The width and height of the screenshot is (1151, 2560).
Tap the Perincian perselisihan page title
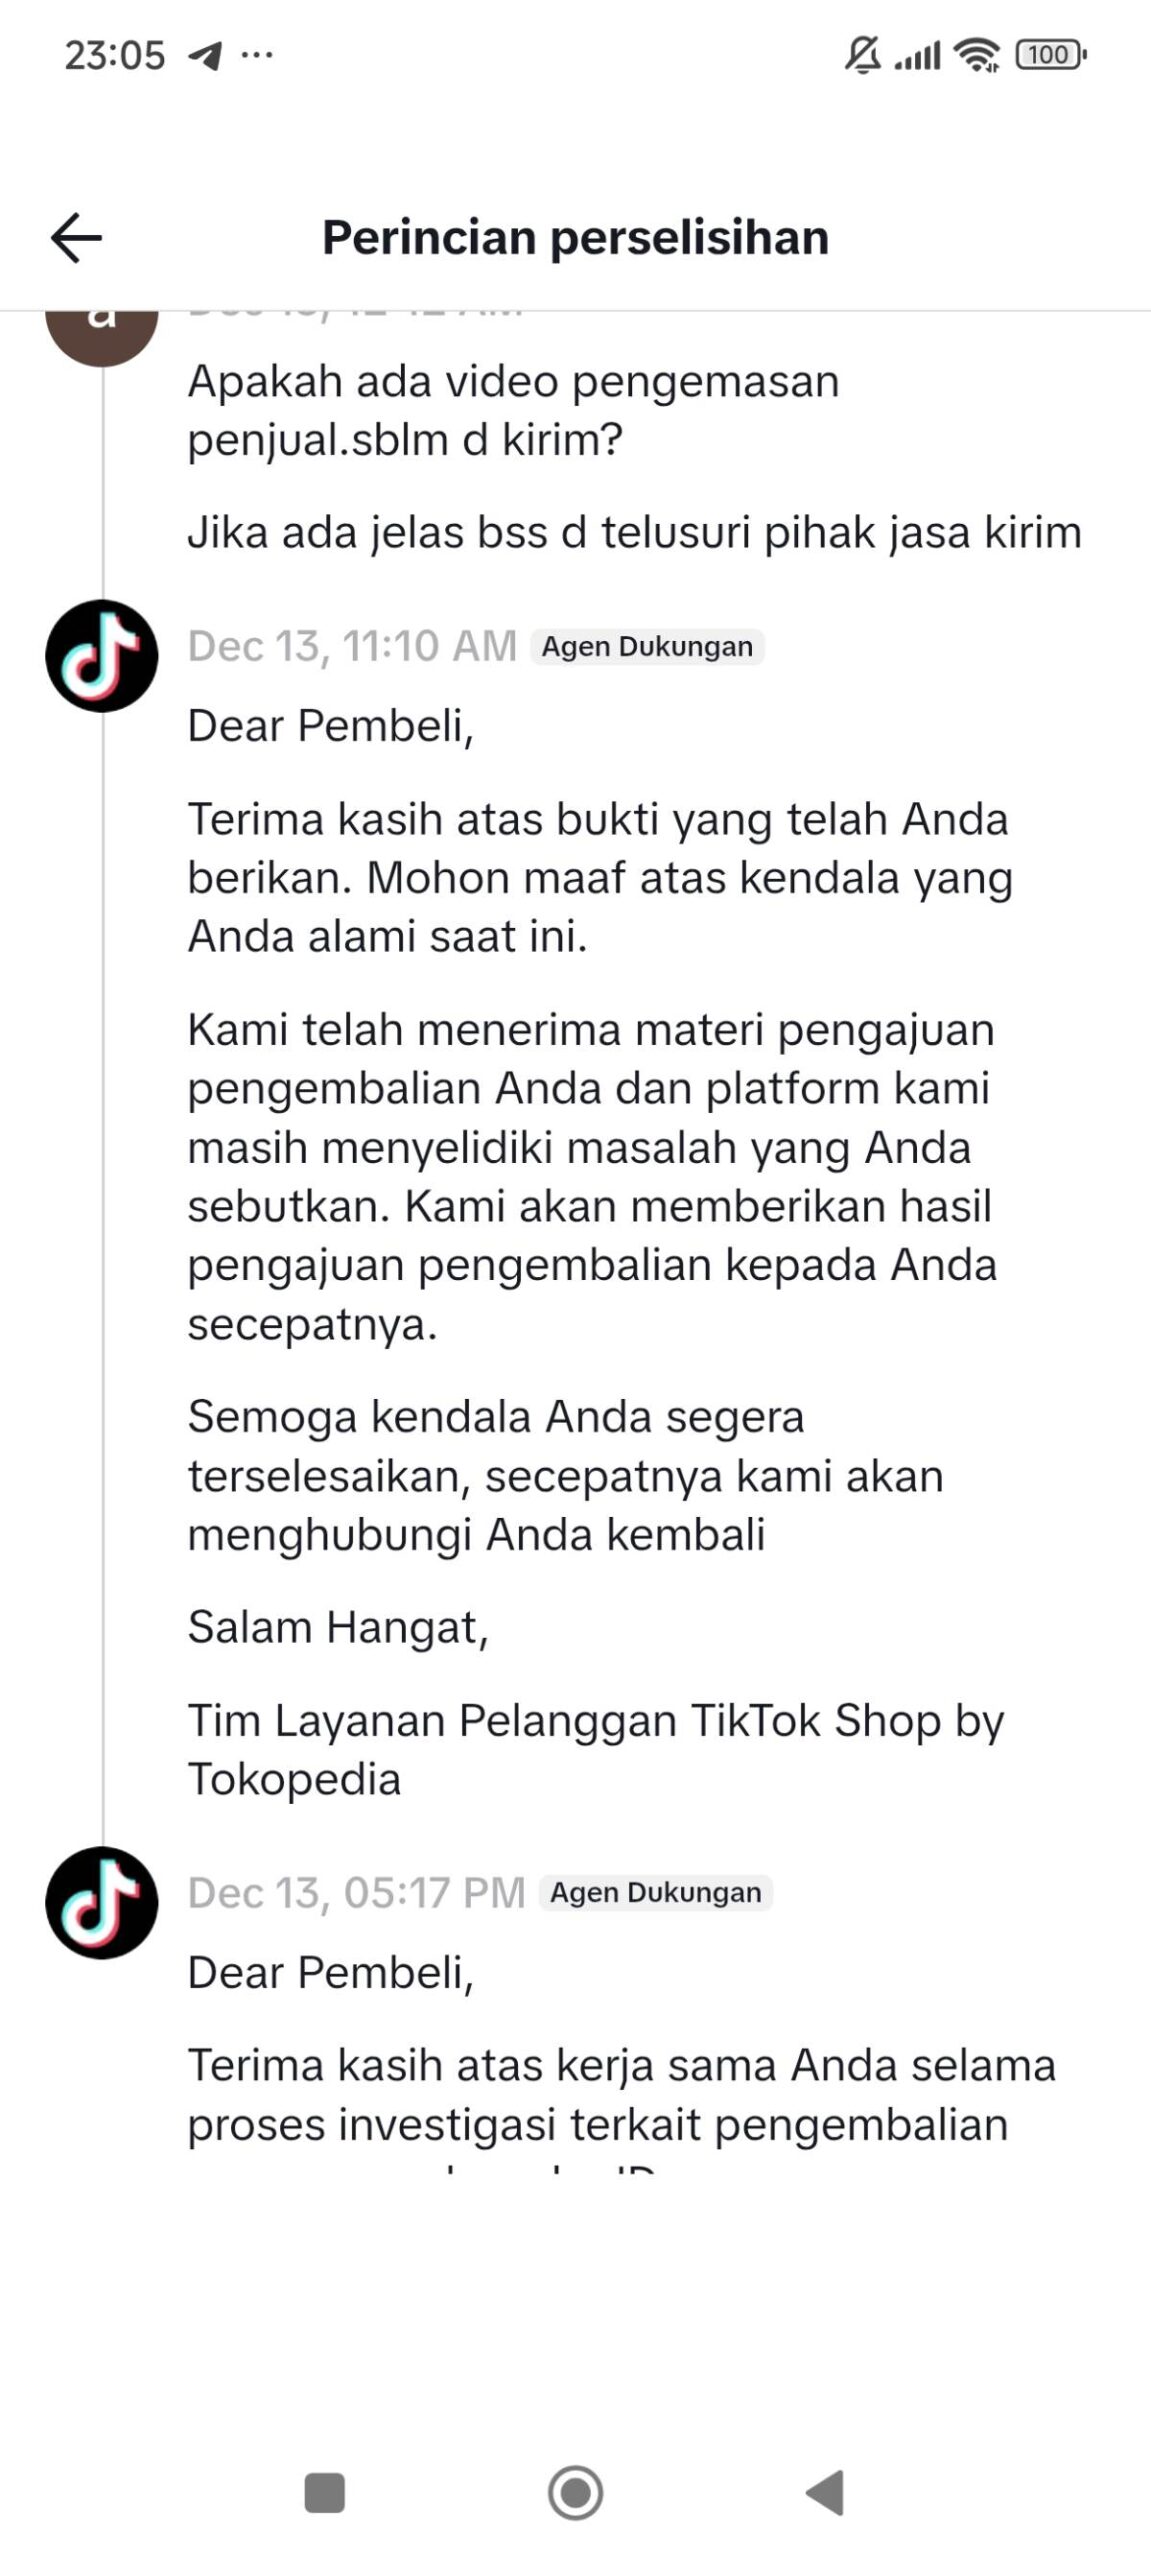point(575,238)
